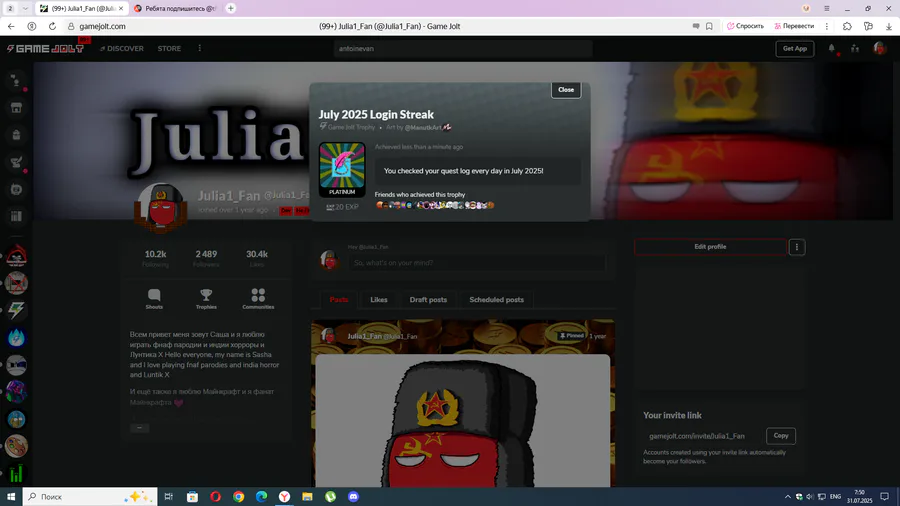Switch to the Draft posts tab
Image resolution: width=900 pixels, height=506 pixels.
[428, 299]
